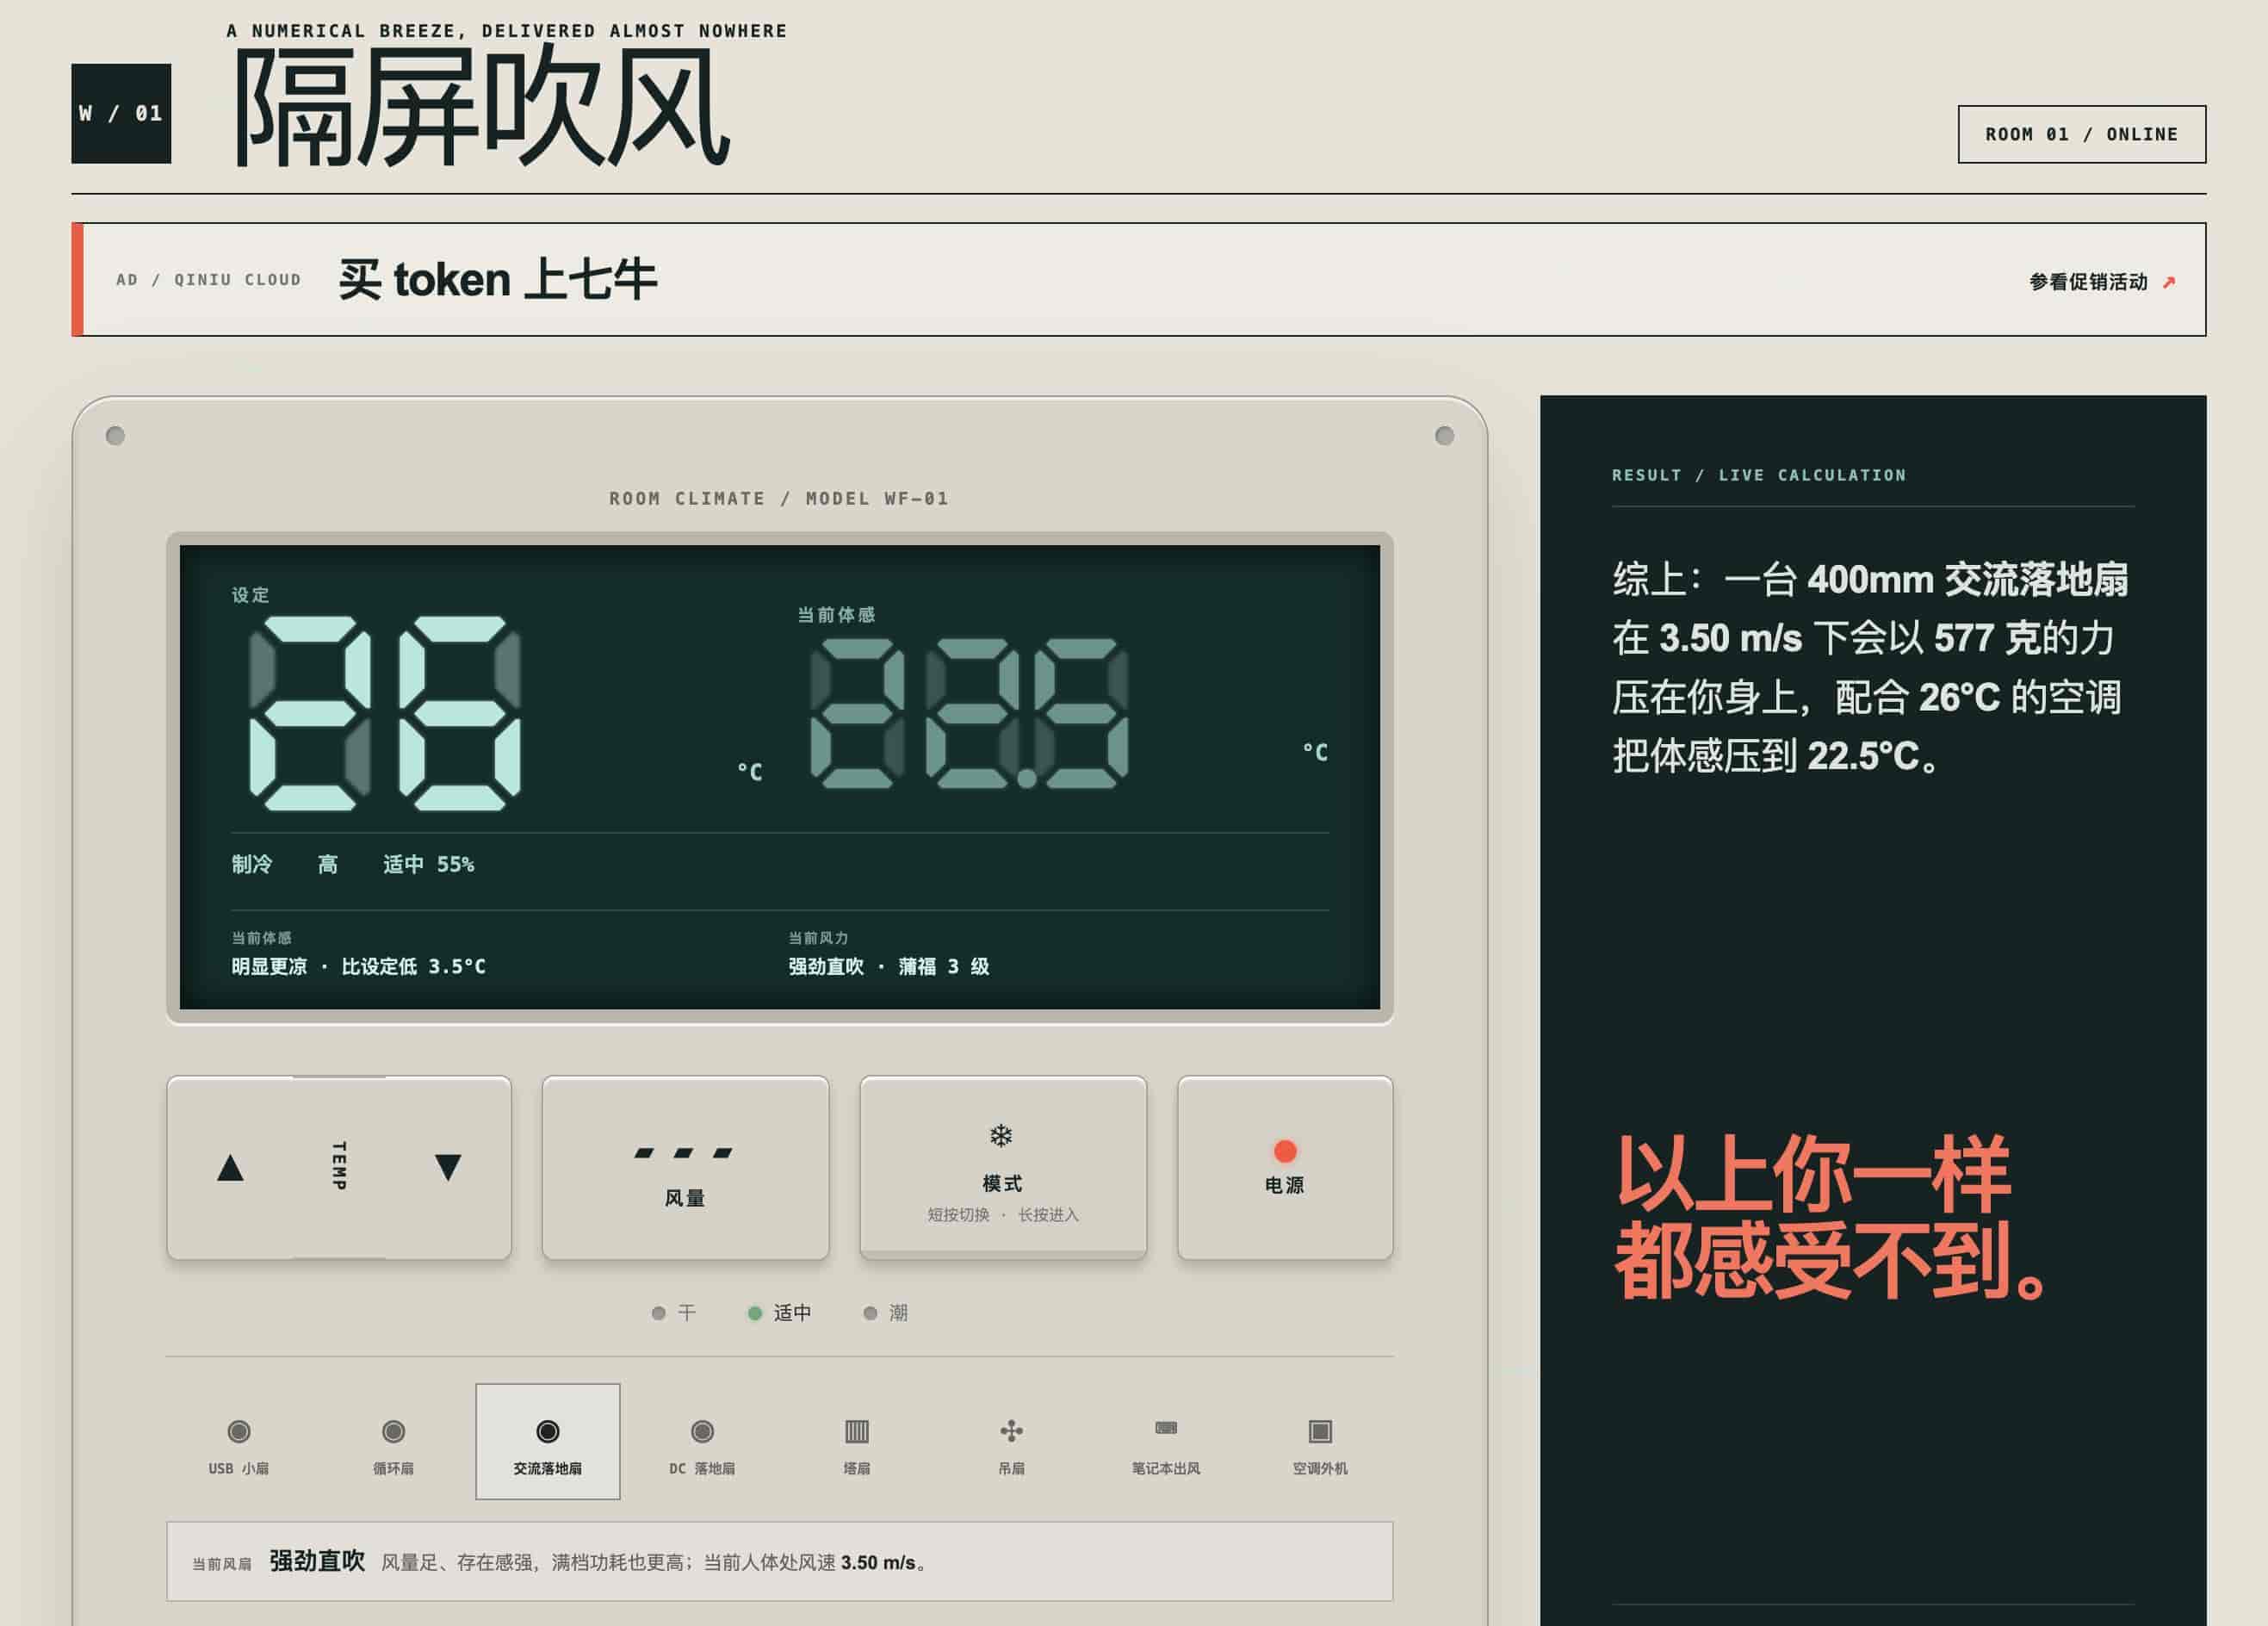2268x1626 pixels.
Task: Click the 隔屏吹风 page title
Action: (x=481, y=106)
